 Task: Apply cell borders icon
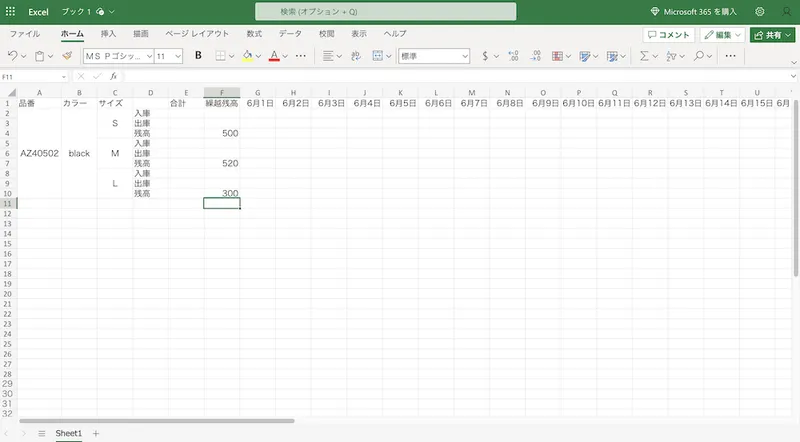point(220,56)
